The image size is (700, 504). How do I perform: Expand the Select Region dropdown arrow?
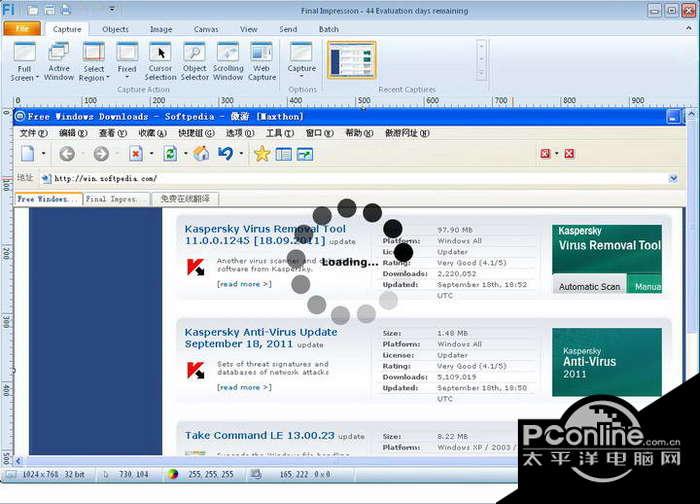pos(108,77)
